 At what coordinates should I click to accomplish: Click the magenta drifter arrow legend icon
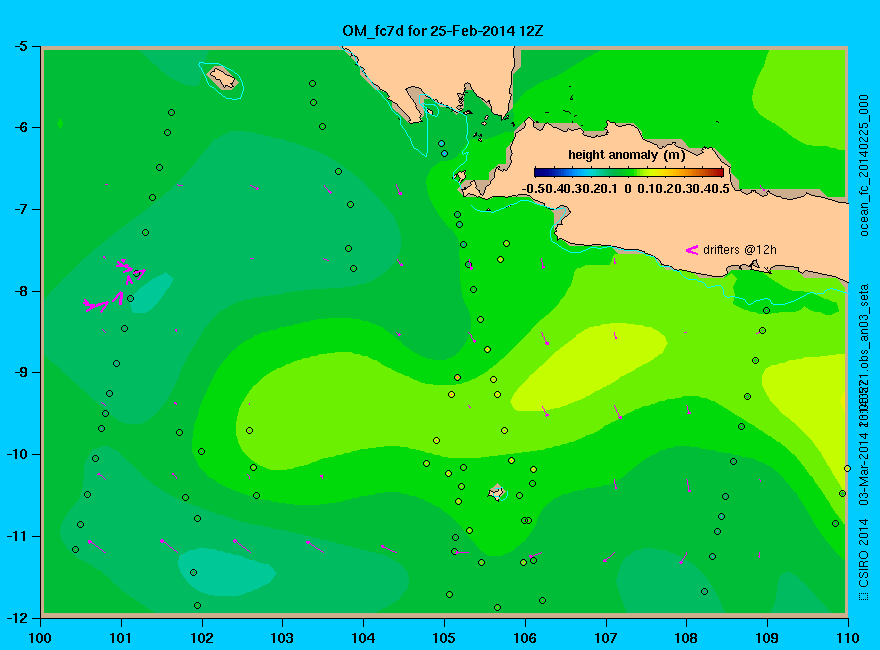coord(691,250)
